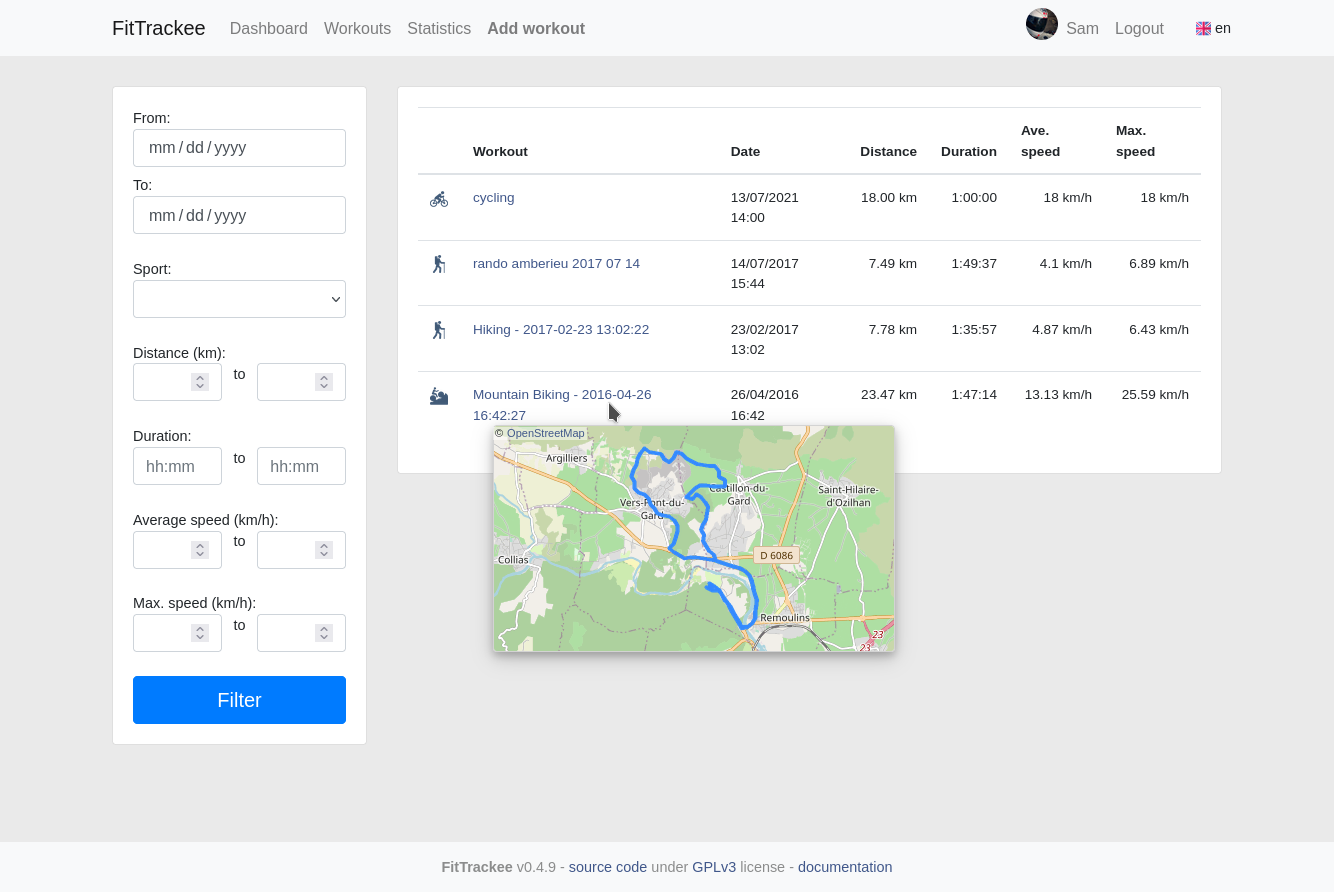Click the maximum average speed stepper arrows

pos(324,550)
